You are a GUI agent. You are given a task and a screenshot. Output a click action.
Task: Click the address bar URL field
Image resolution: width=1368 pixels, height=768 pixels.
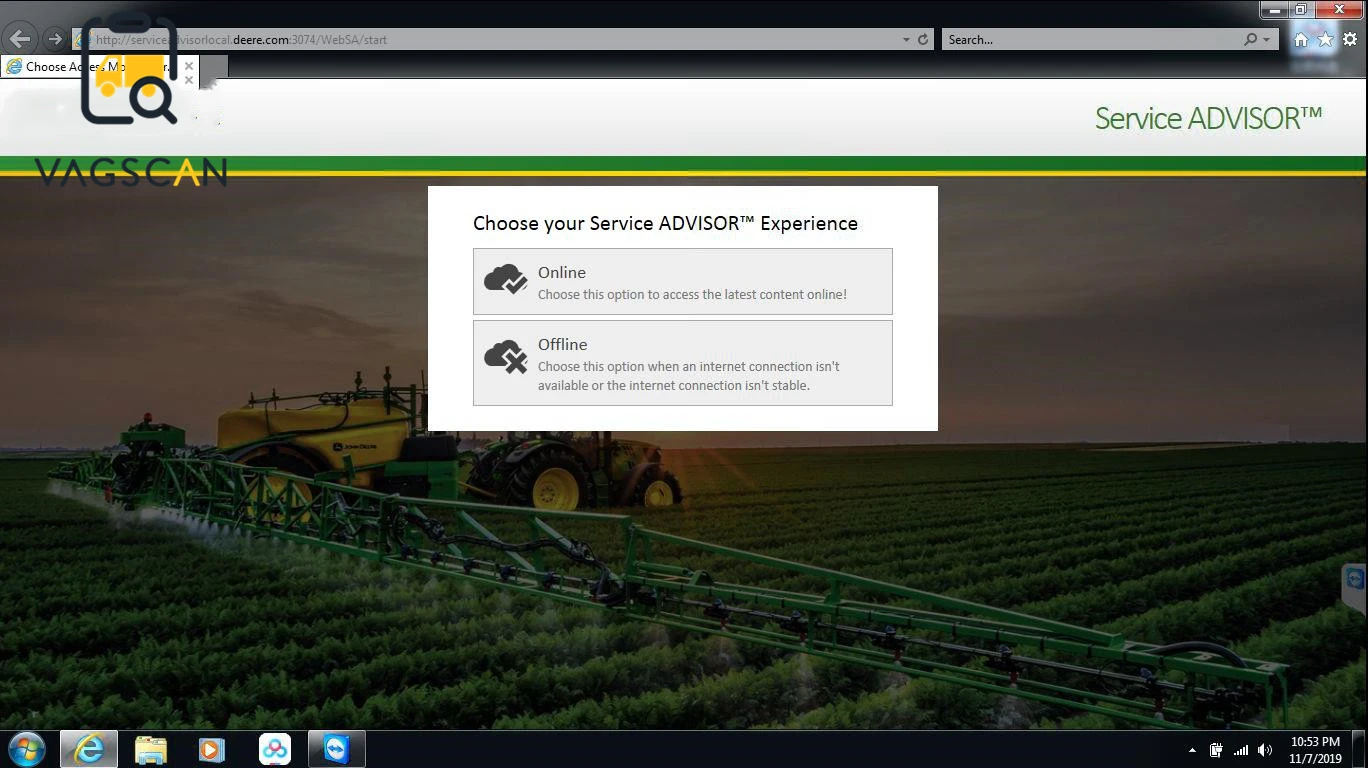484,40
